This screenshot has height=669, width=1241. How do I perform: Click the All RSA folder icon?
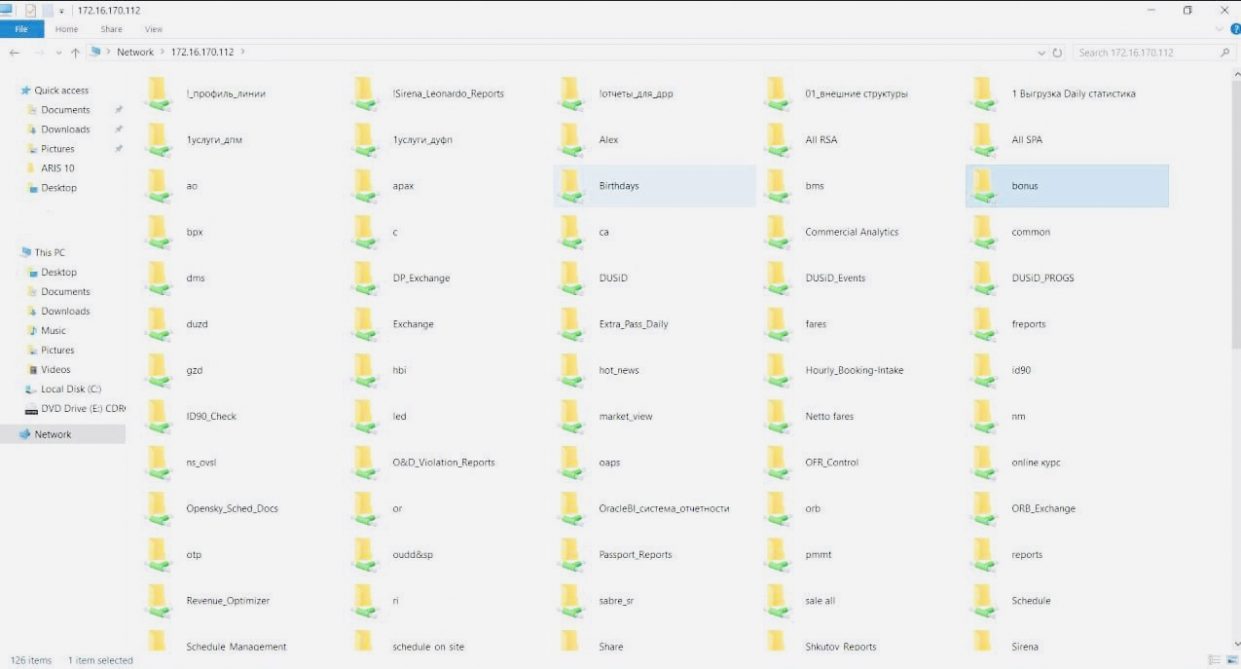click(x=777, y=140)
